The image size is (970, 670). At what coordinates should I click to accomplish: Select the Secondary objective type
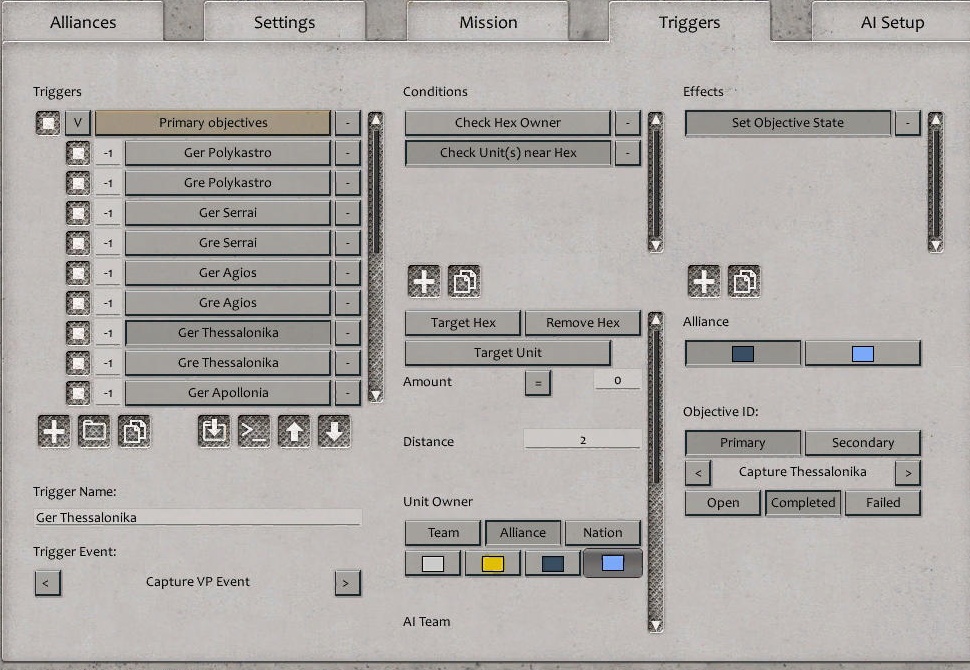pyautogui.click(x=863, y=443)
